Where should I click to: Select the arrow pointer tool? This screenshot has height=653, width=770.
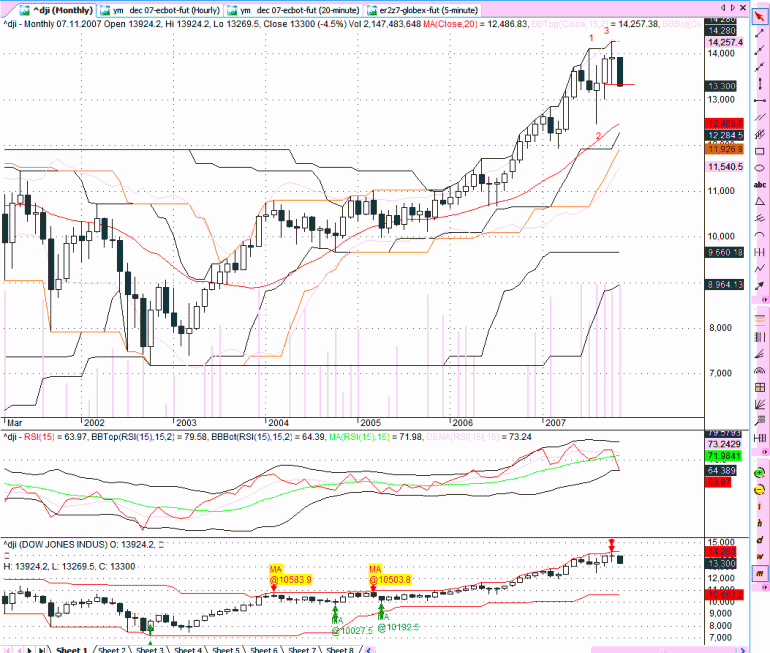tap(760, 16)
